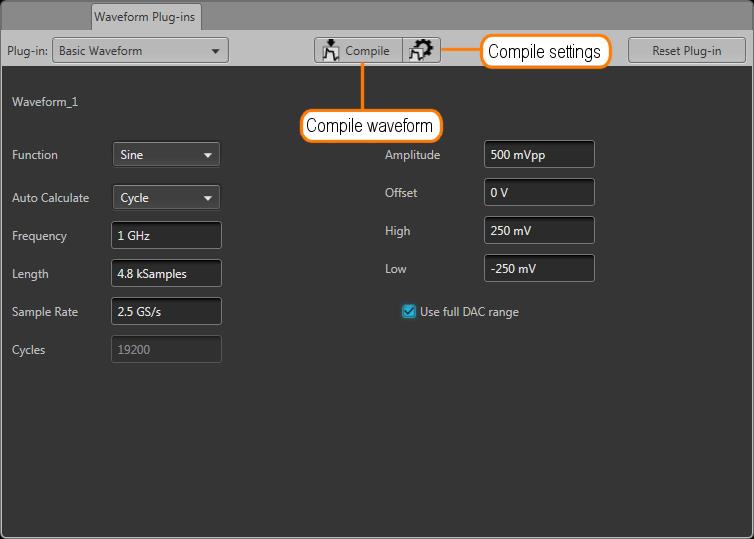Click the Sample Rate input field

pos(166,312)
